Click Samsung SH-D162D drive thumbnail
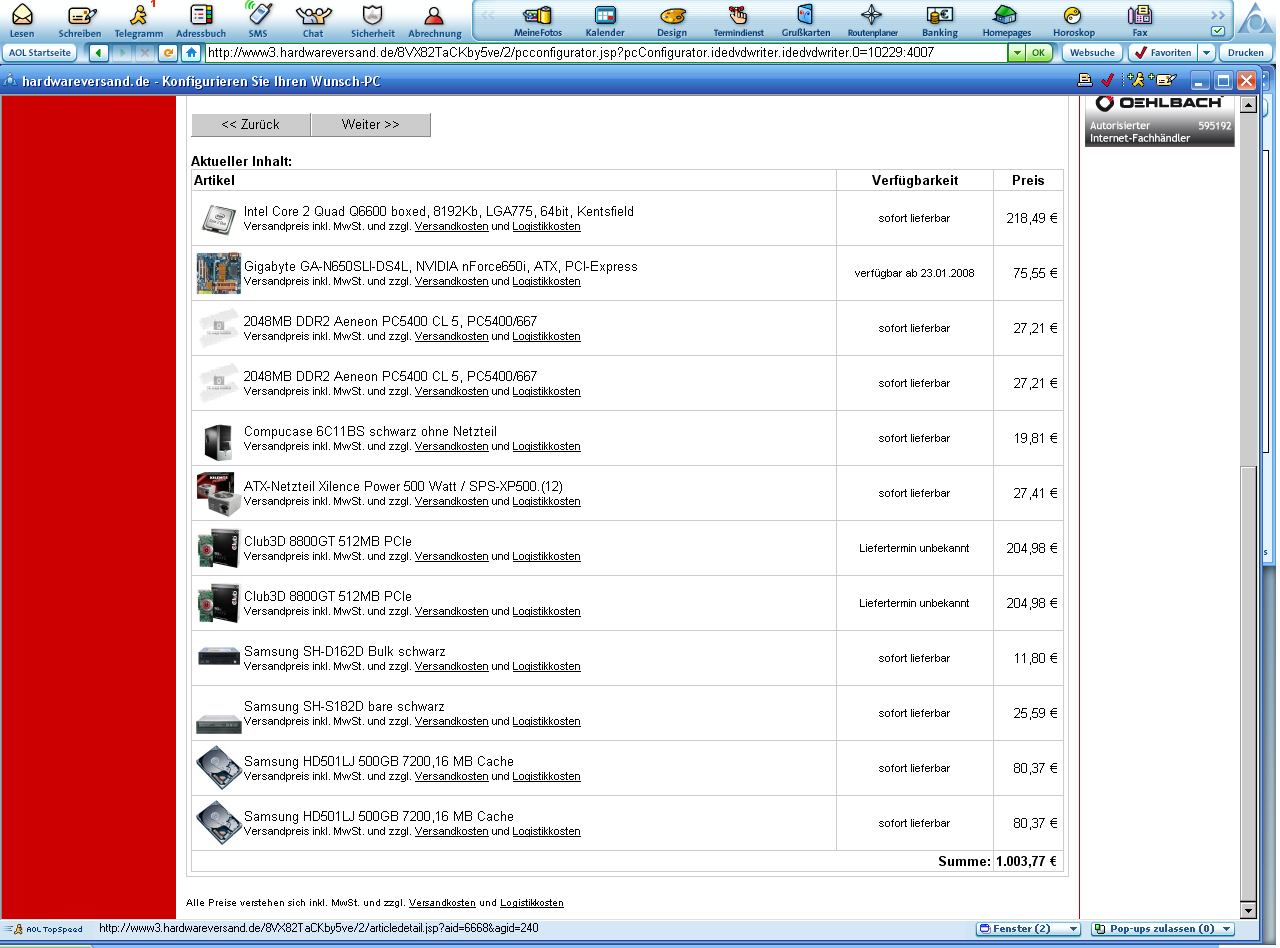This screenshot has width=1280, height=948. (x=218, y=657)
